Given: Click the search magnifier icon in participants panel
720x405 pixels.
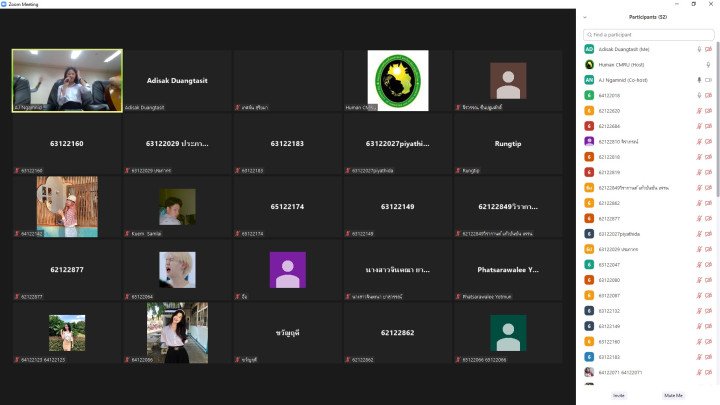Looking at the screenshot, I should pos(590,35).
